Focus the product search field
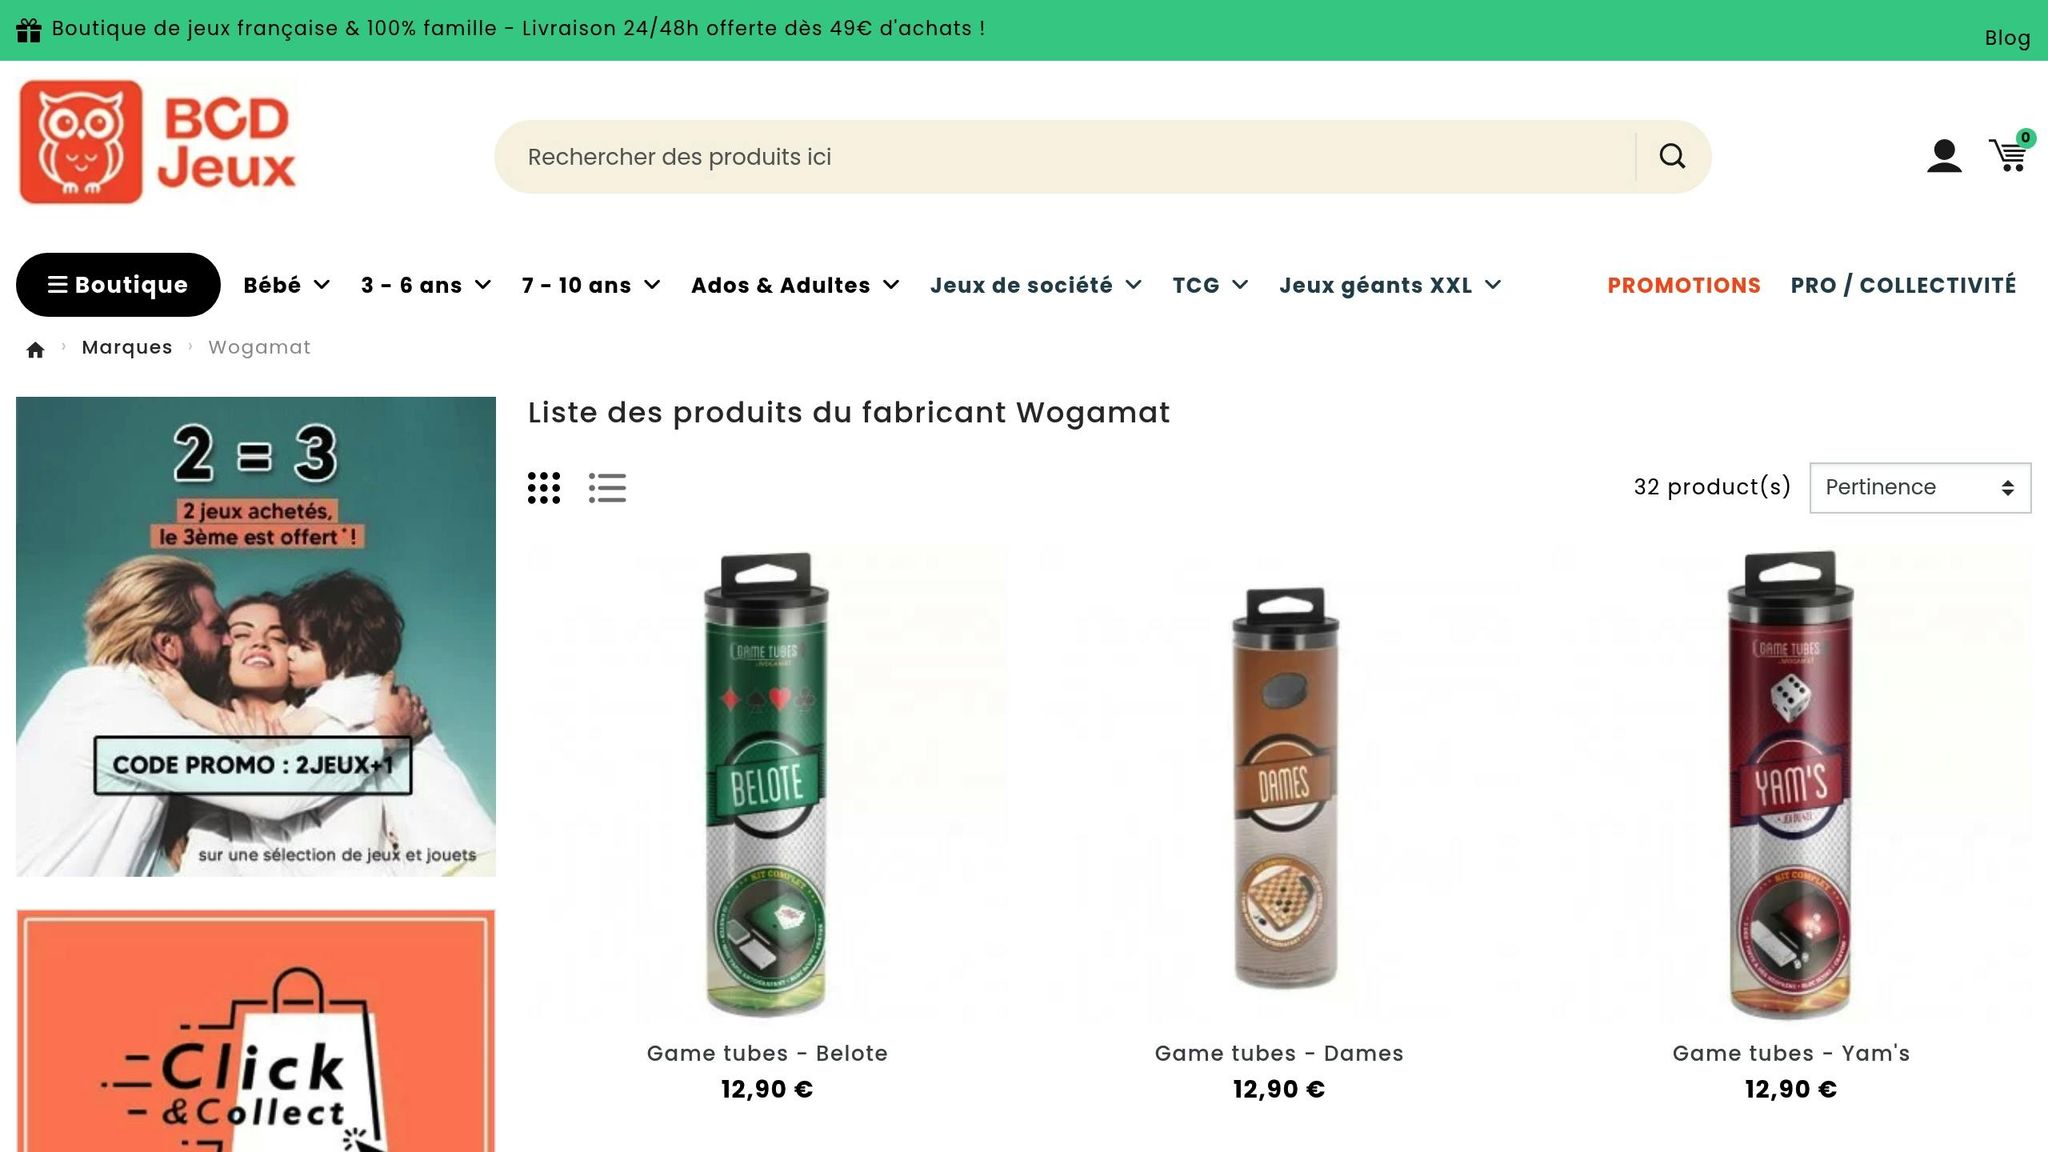 [1065, 157]
